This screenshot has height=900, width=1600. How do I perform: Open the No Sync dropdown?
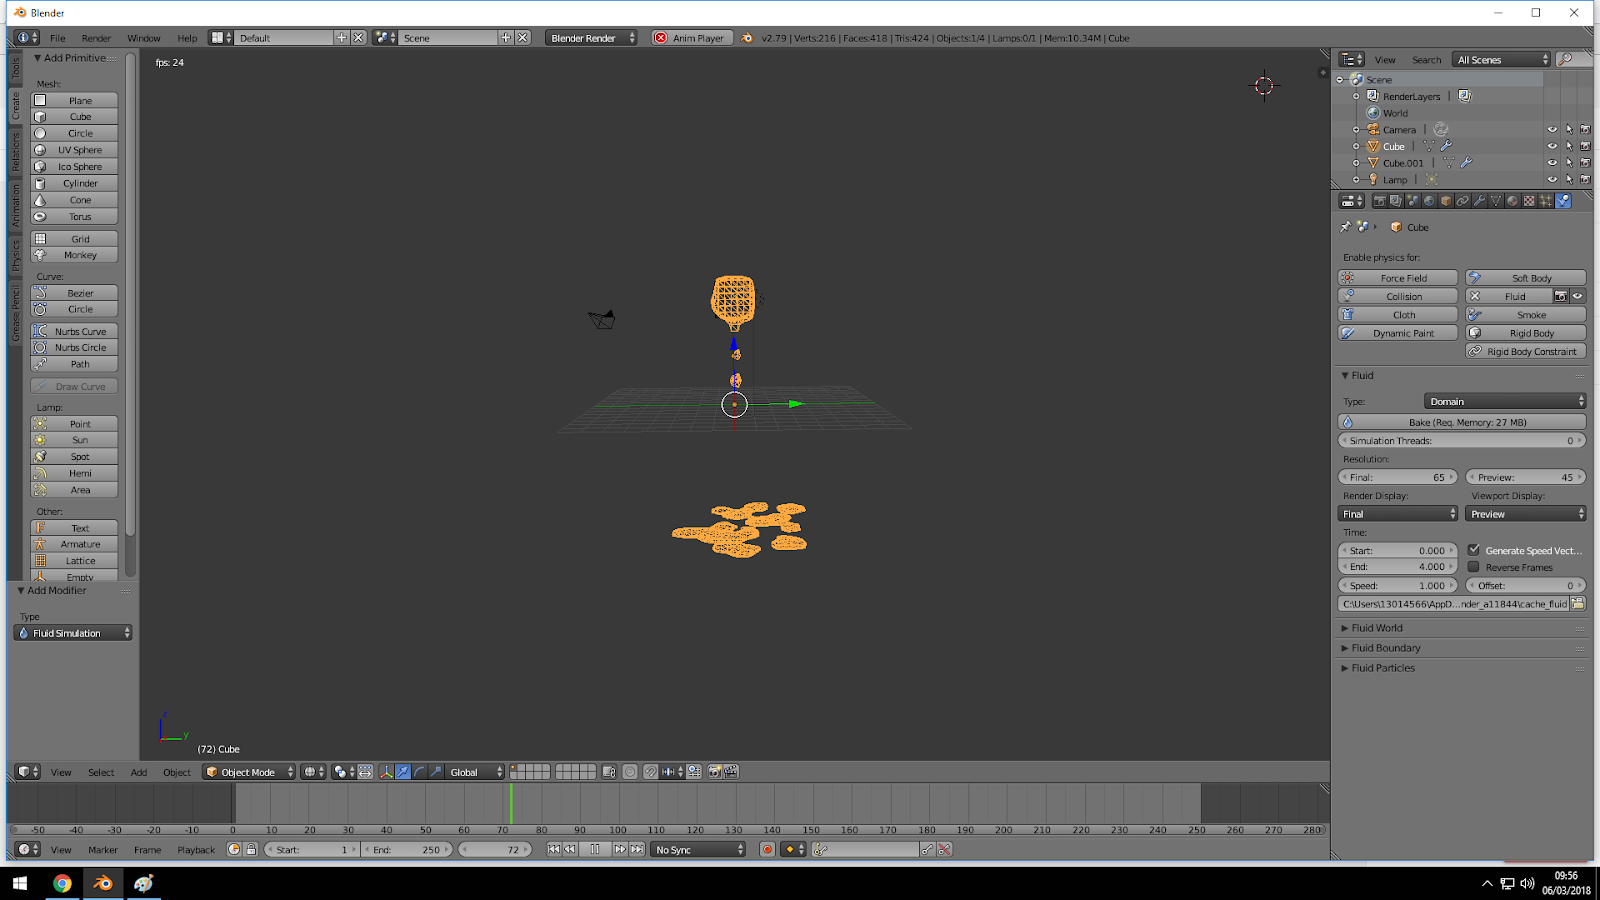(697, 849)
